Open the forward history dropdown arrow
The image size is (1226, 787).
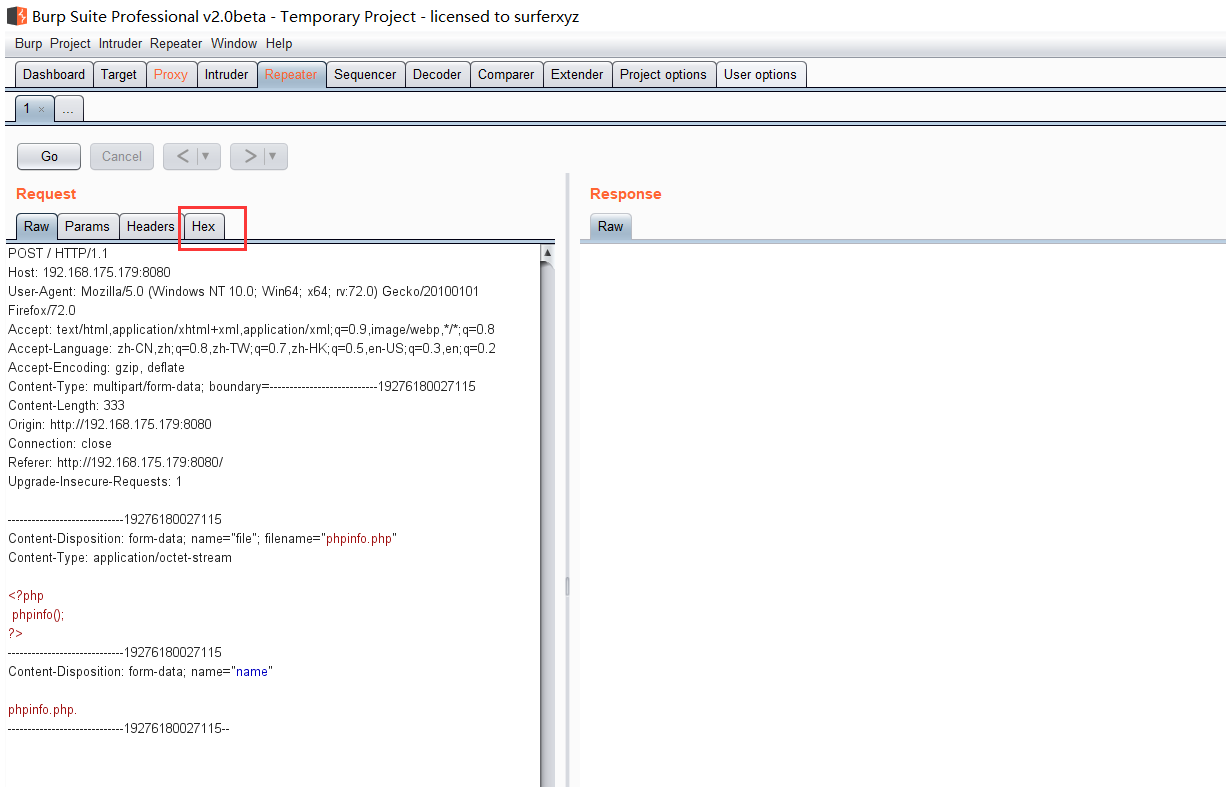pyautogui.click(x=275, y=156)
